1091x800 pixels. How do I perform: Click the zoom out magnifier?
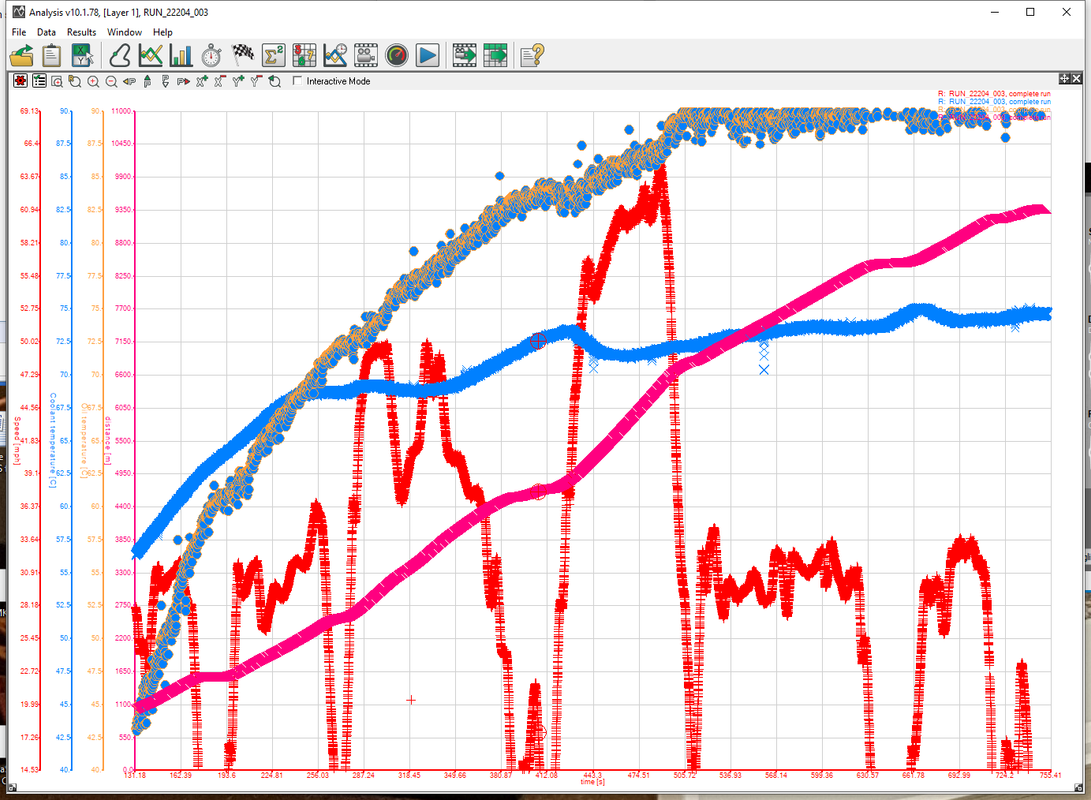click(x=111, y=81)
